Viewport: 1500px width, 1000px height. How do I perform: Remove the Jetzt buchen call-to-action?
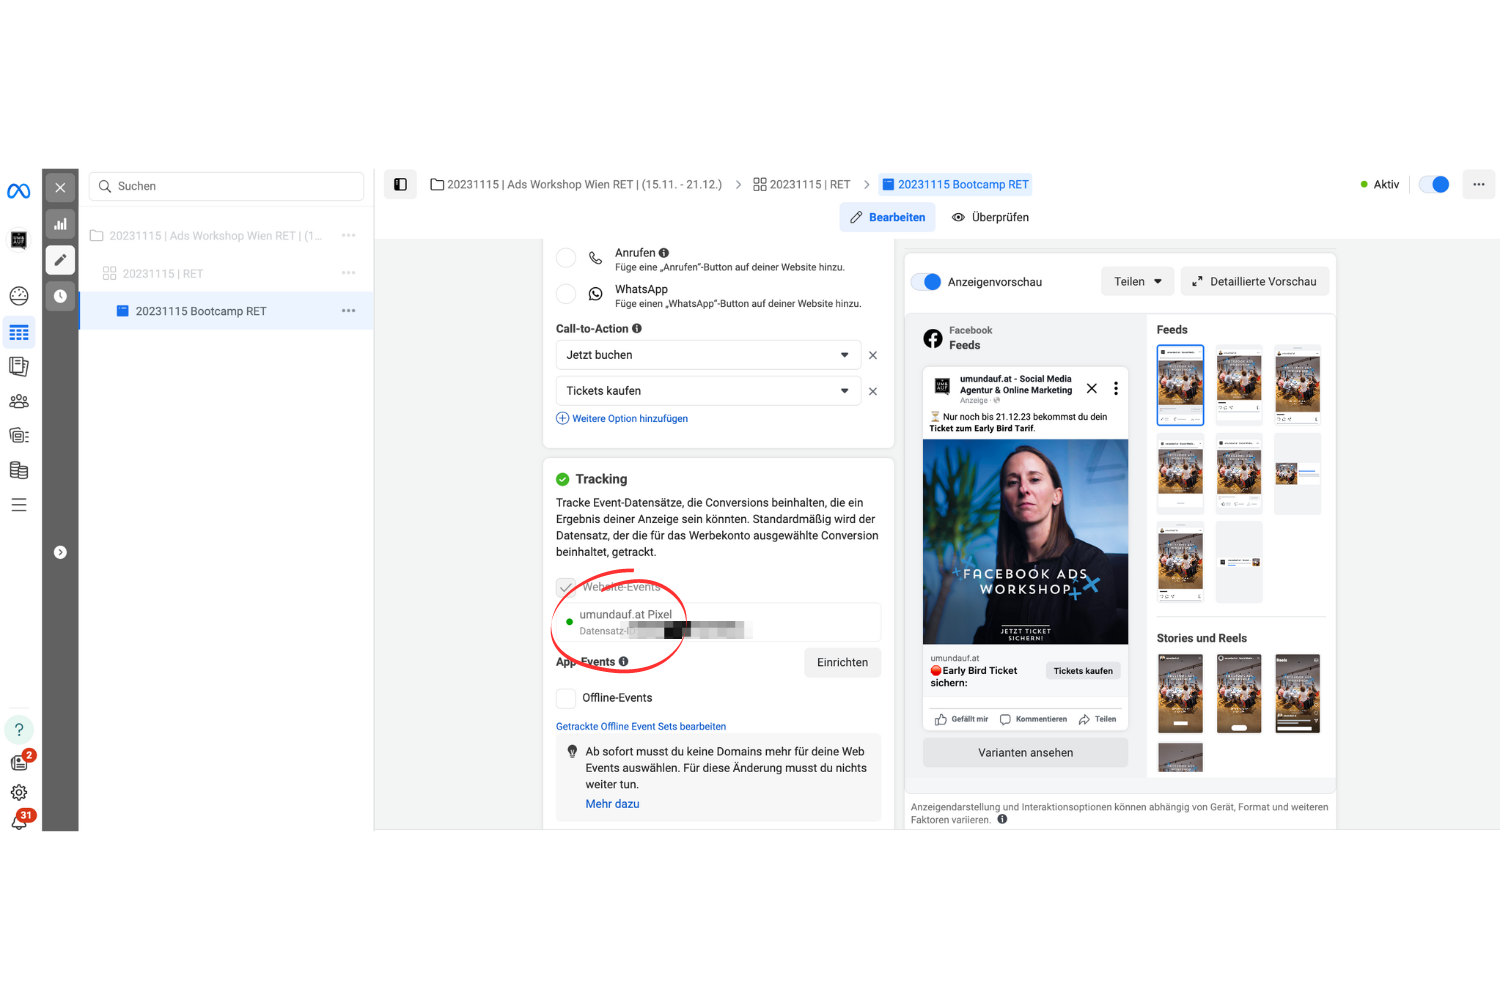tap(873, 355)
